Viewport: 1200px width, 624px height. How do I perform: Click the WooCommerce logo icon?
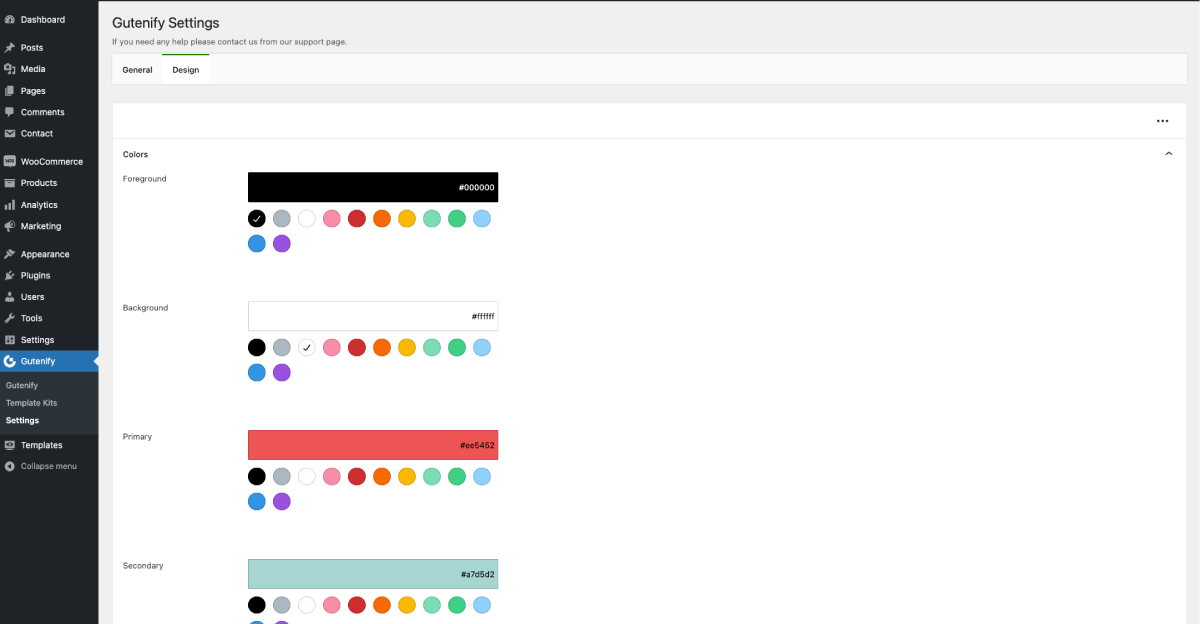[x=10, y=161]
